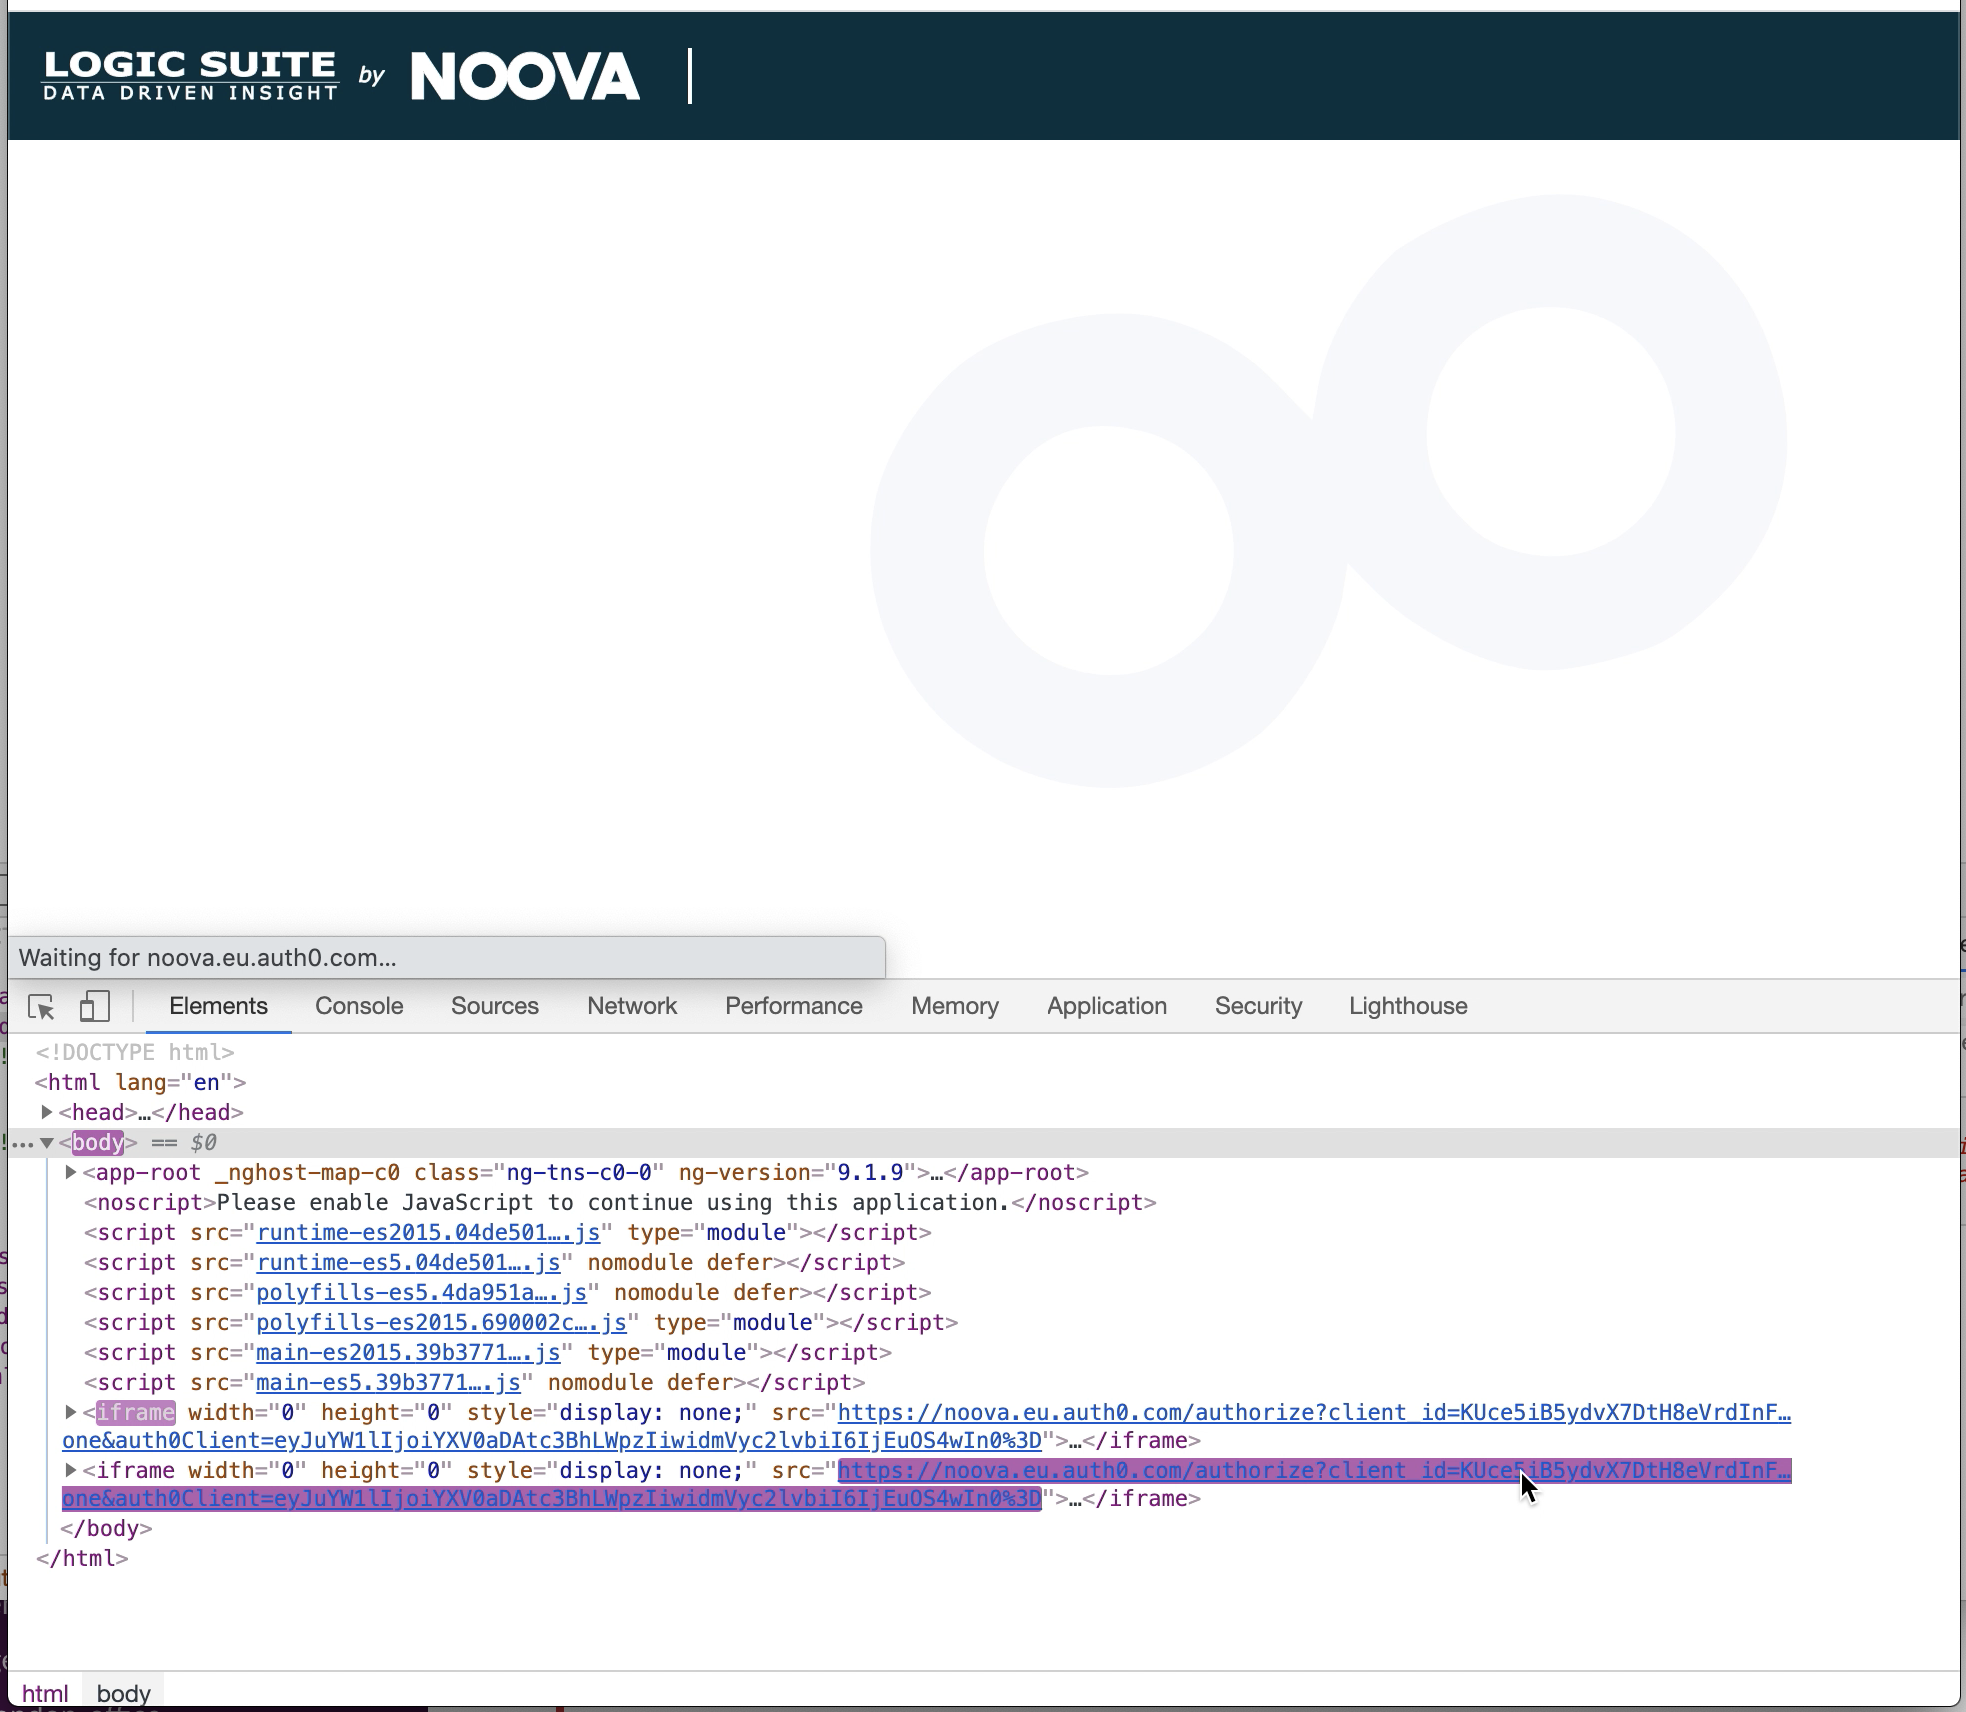This screenshot has height=1712, width=1966.
Task: Switch to the Console tab
Action: [359, 1006]
